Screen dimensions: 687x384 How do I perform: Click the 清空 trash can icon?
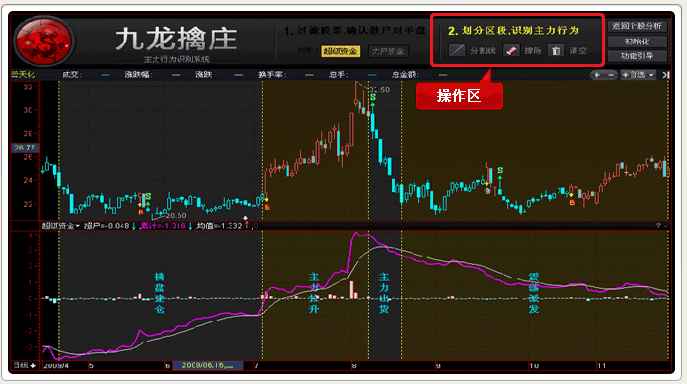556,50
